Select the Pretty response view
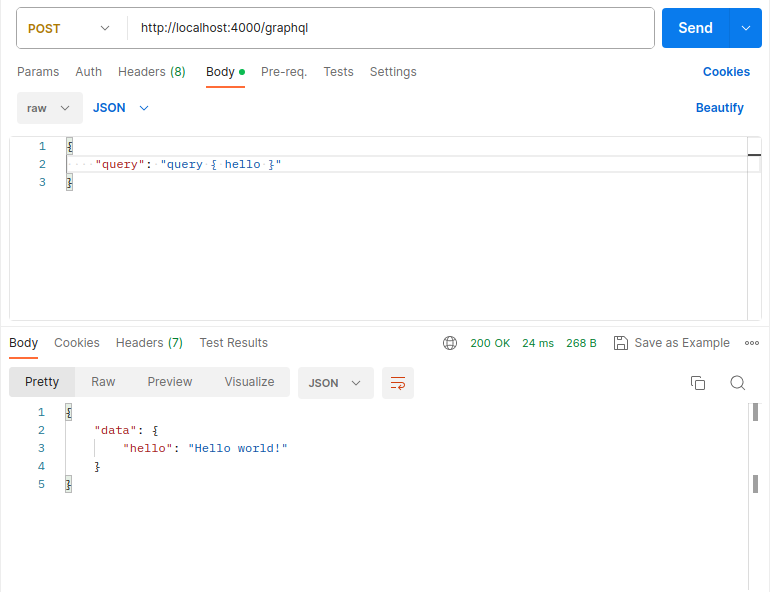This screenshot has height=592, width=771. click(x=42, y=382)
